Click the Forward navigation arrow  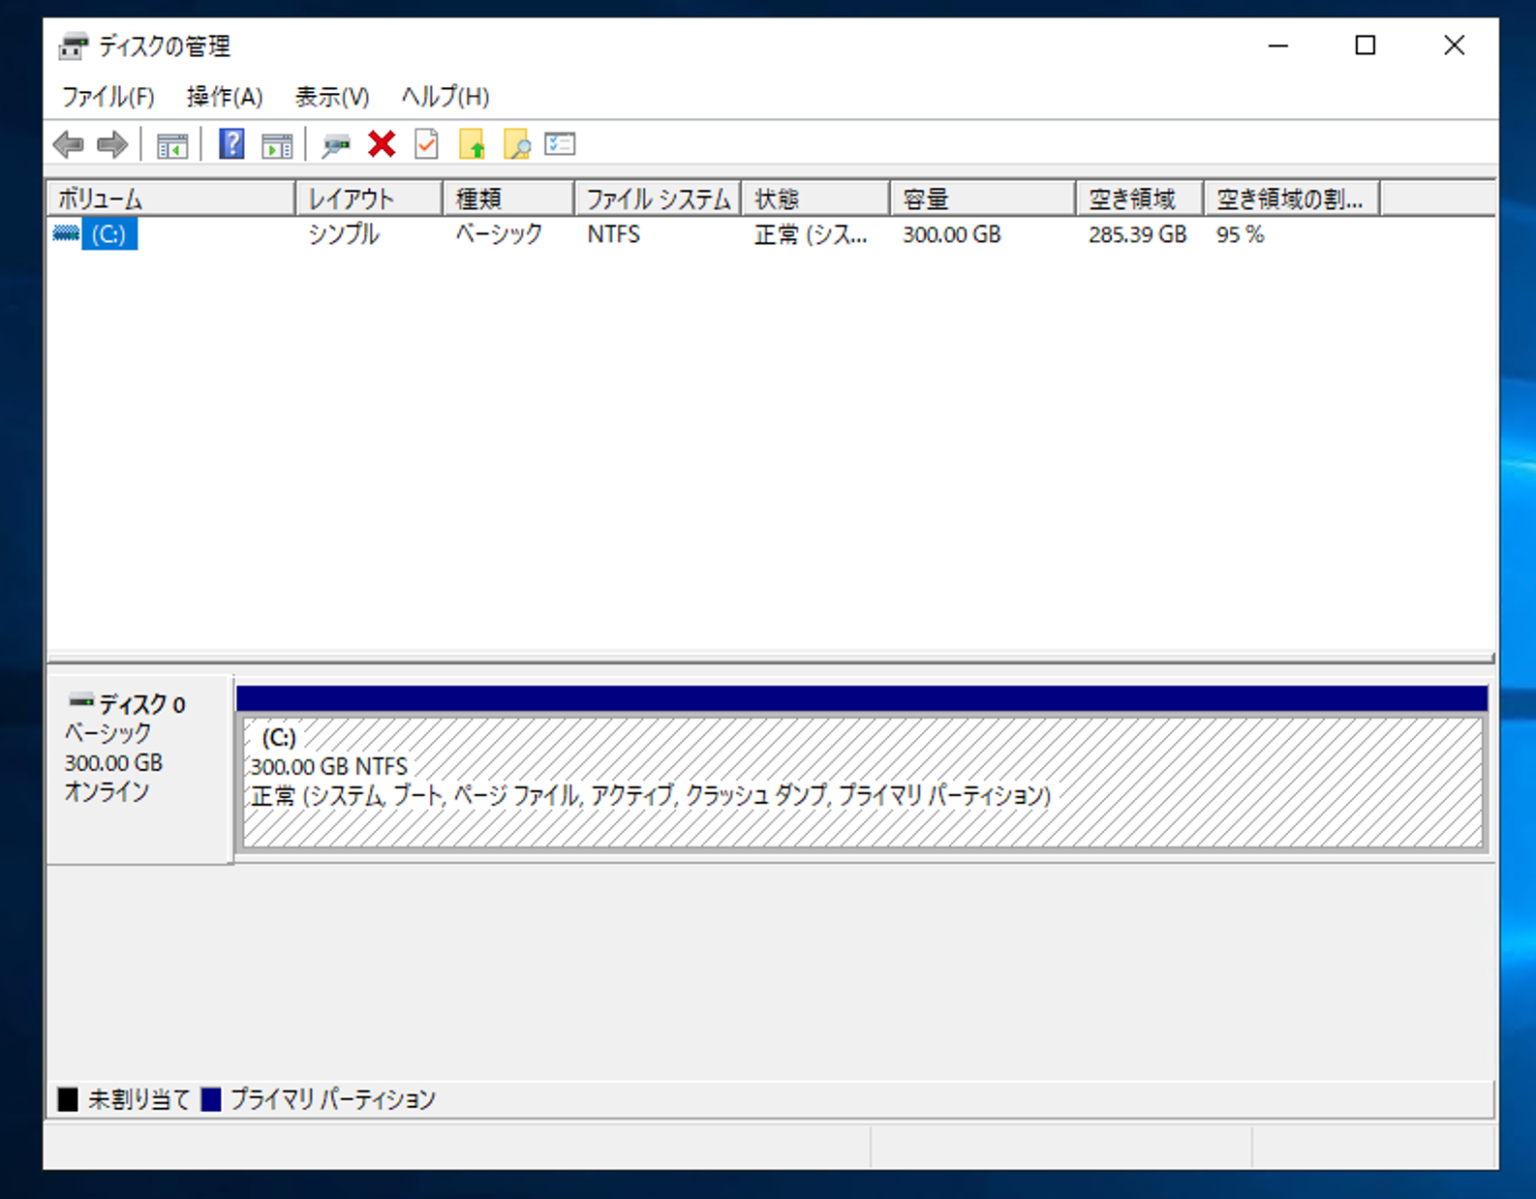[x=112, y=144]
